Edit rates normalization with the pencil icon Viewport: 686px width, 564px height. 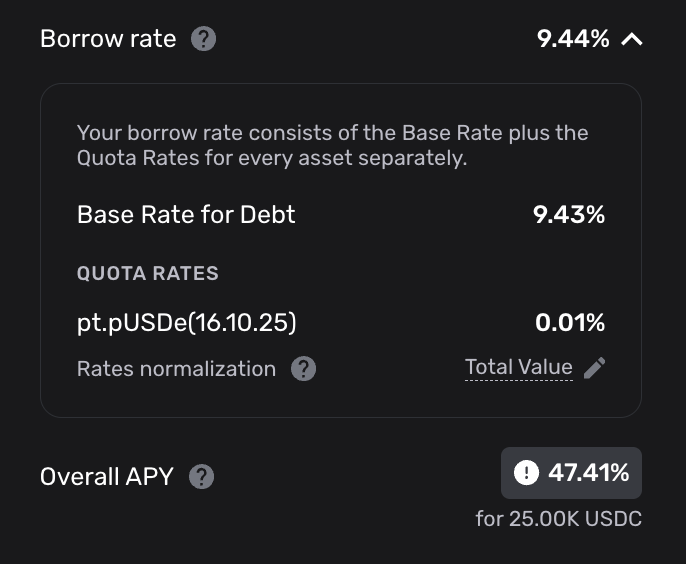pos(595,368)
